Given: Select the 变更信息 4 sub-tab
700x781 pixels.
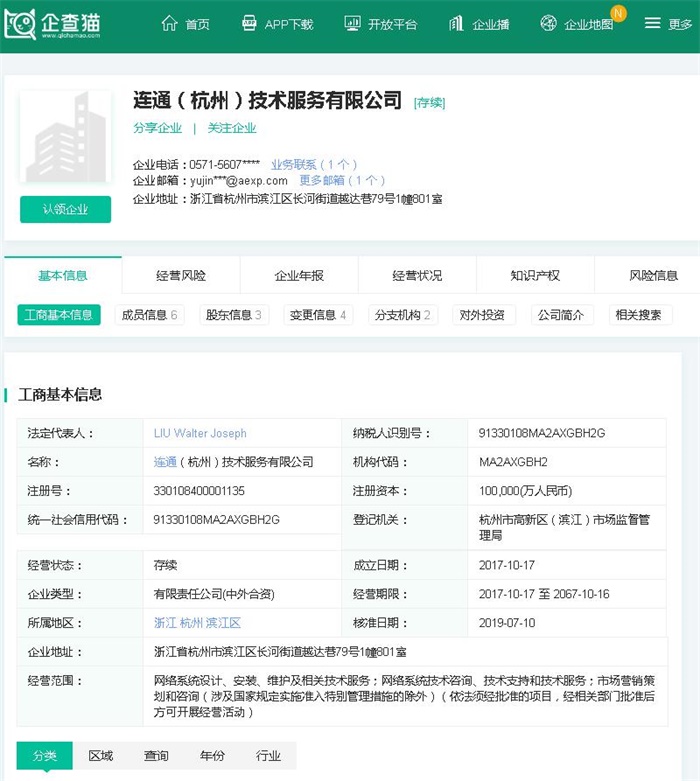Looking at the screenshot, I should (x=318, y=315).
